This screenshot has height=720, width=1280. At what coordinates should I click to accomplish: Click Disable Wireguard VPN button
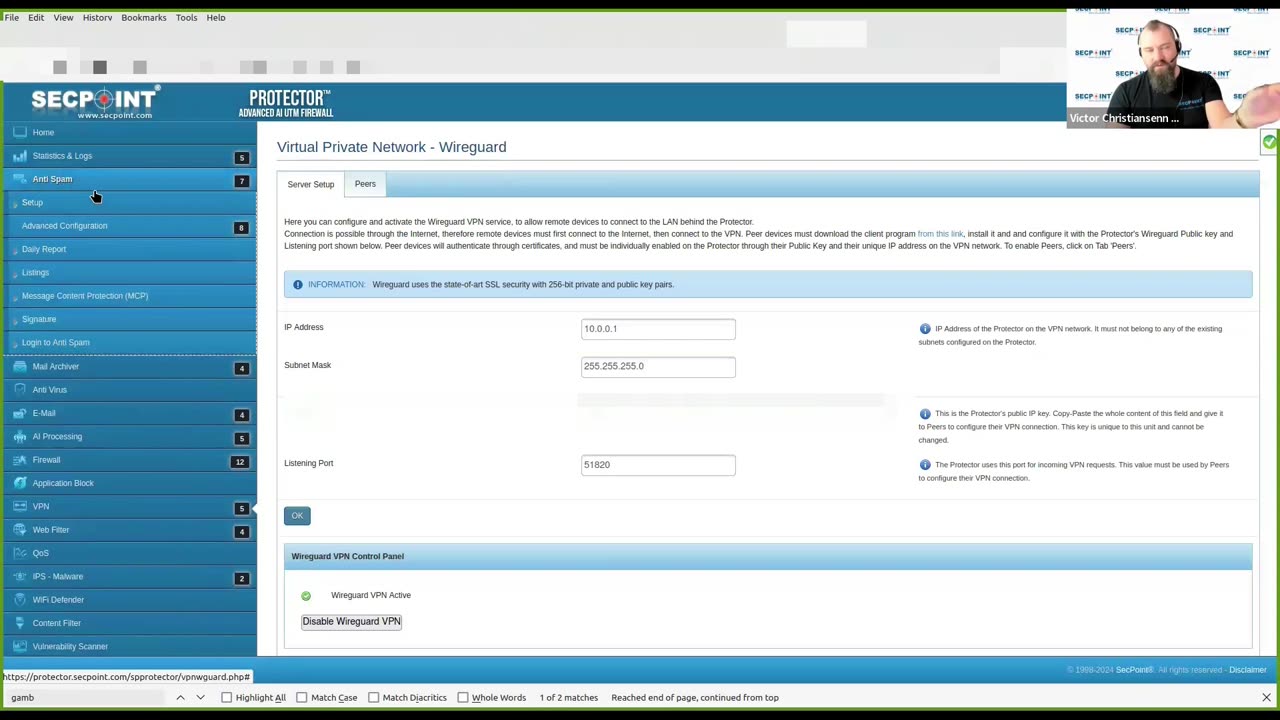coord(351,621)
